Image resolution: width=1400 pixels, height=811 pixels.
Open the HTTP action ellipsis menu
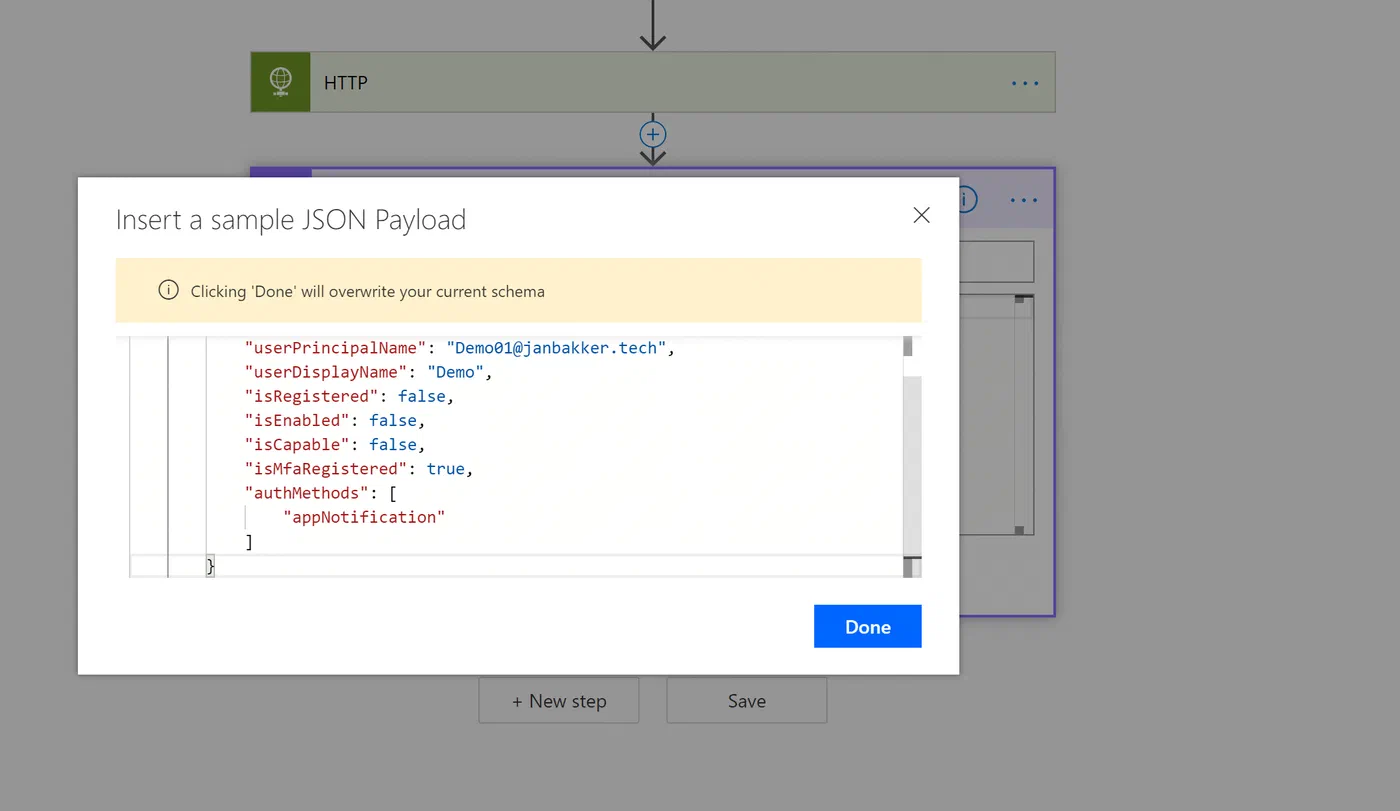point(1025,83)
